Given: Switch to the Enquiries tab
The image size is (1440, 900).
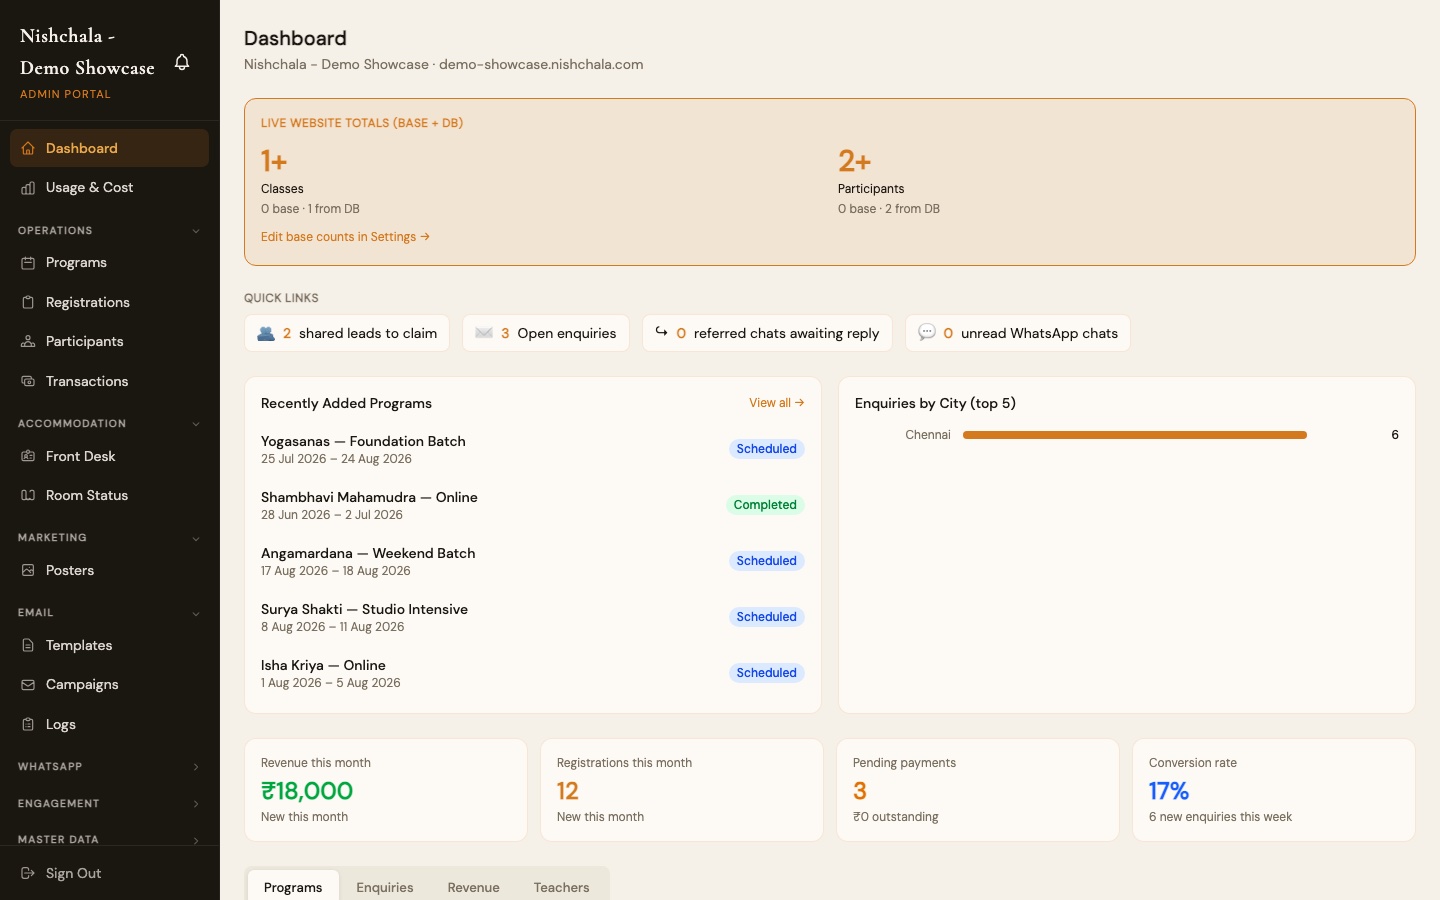Looking at the screenshot, I should 385,887.
